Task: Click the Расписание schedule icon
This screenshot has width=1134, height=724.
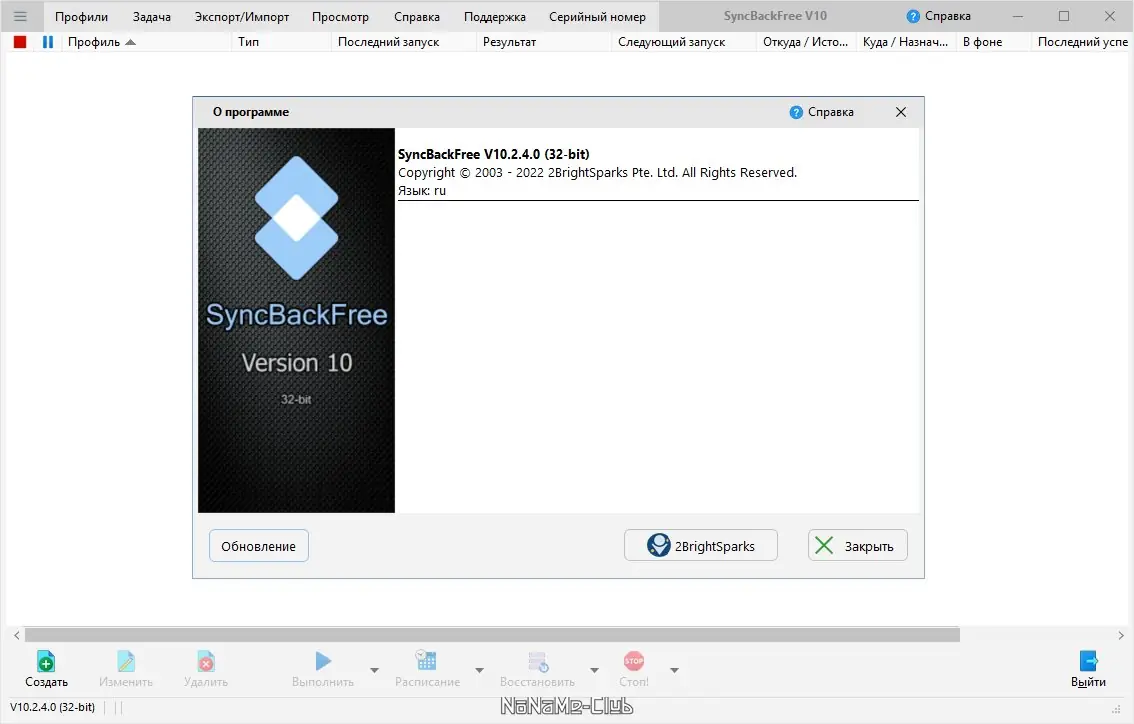Action: click(x=427, y=661)
